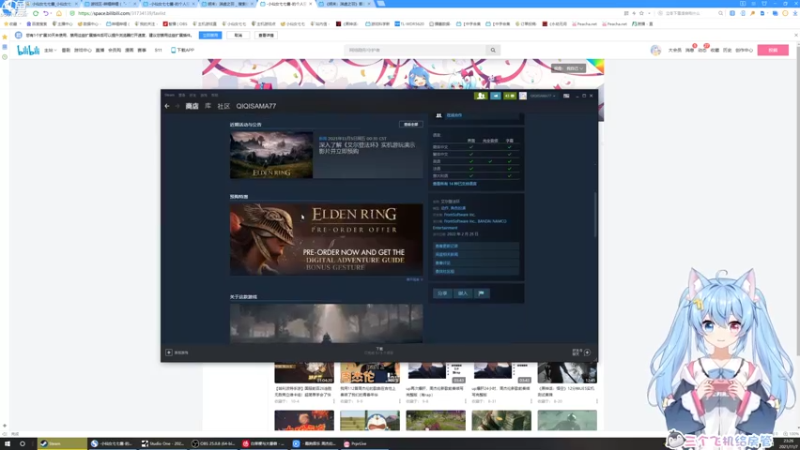The height and width of the screenshot is (450, 800).
Task: Open the Steam menu in the menu bar
Action: click(169, 95)
